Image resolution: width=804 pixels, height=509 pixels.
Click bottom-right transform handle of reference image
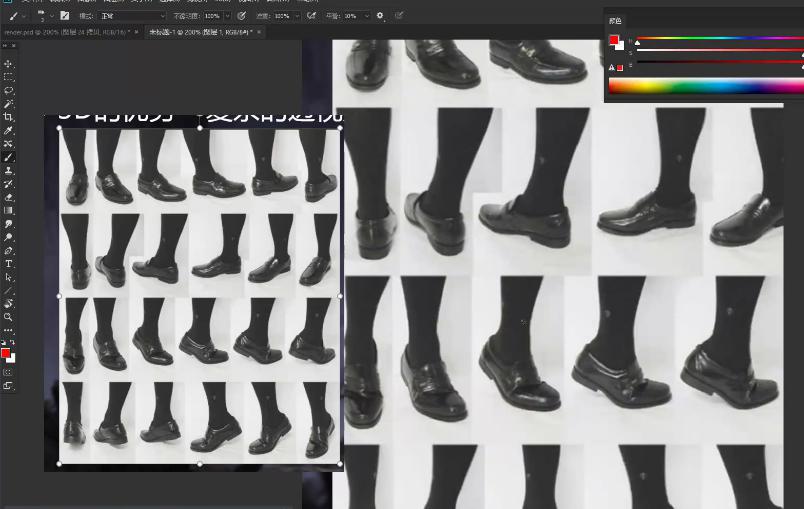340,464
